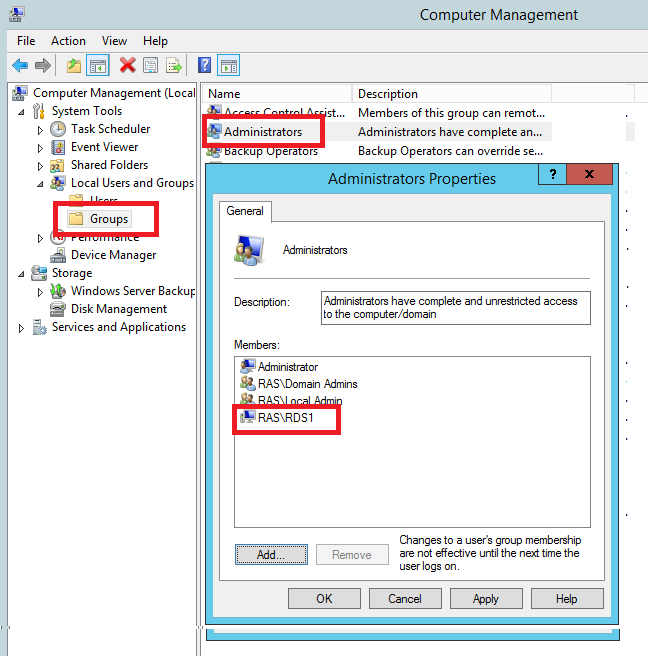Select Device Manager in the tree

tap(113, 255)
